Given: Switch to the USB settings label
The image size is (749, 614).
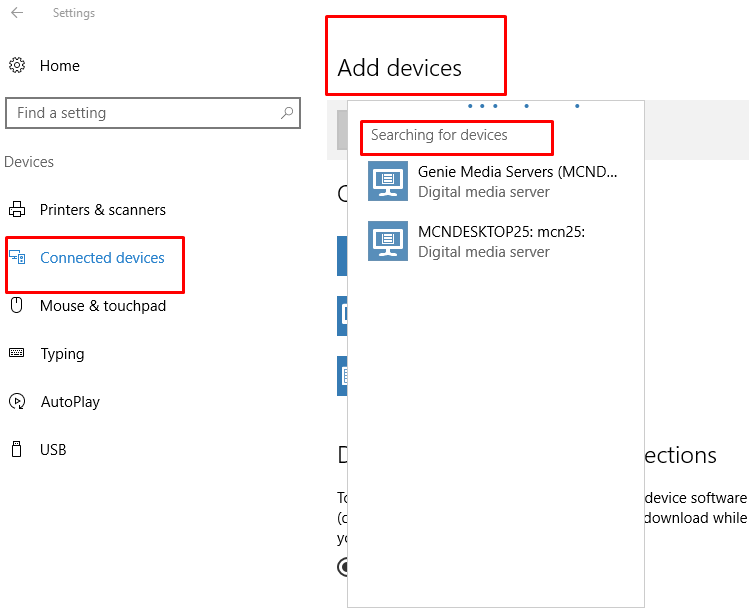Looking at the screenshot, I should [x=53, y=450].
